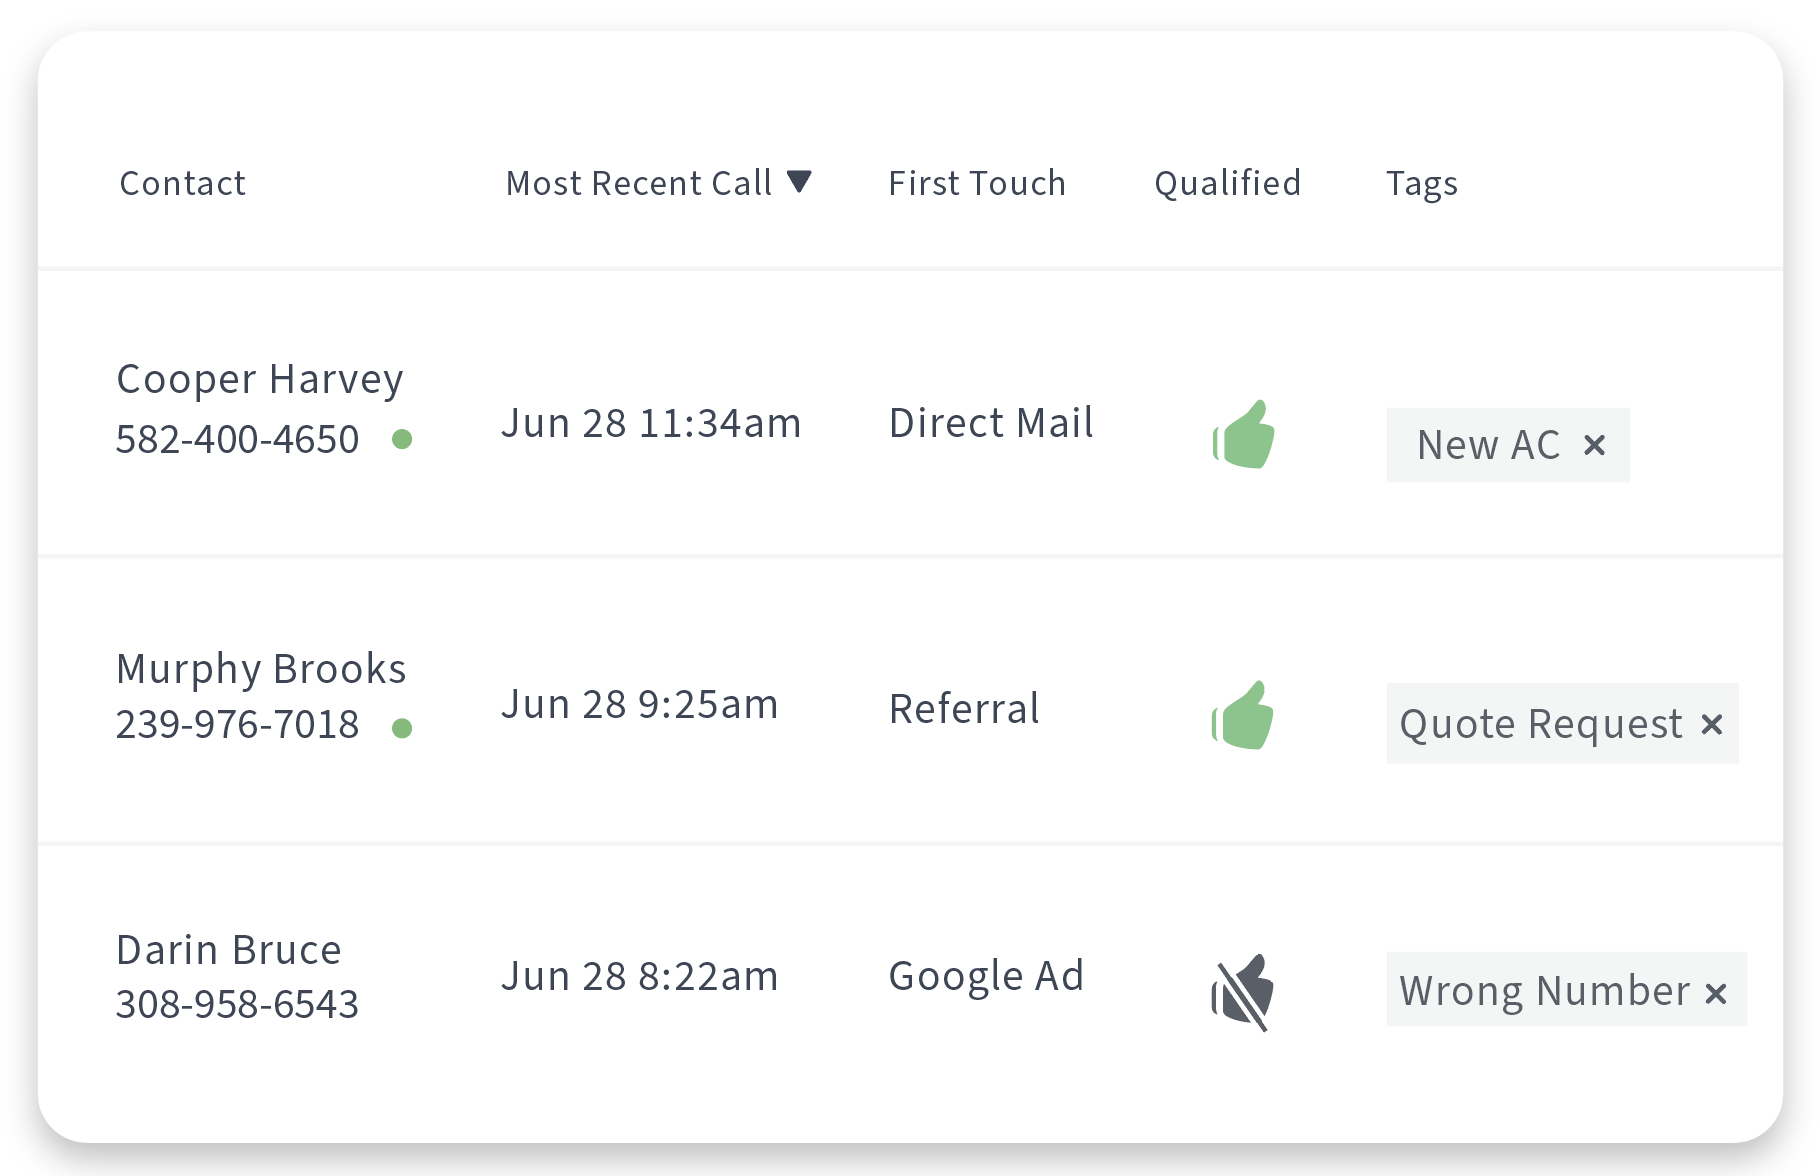
Task: Click the Contact column header
Action: (183, 183)
